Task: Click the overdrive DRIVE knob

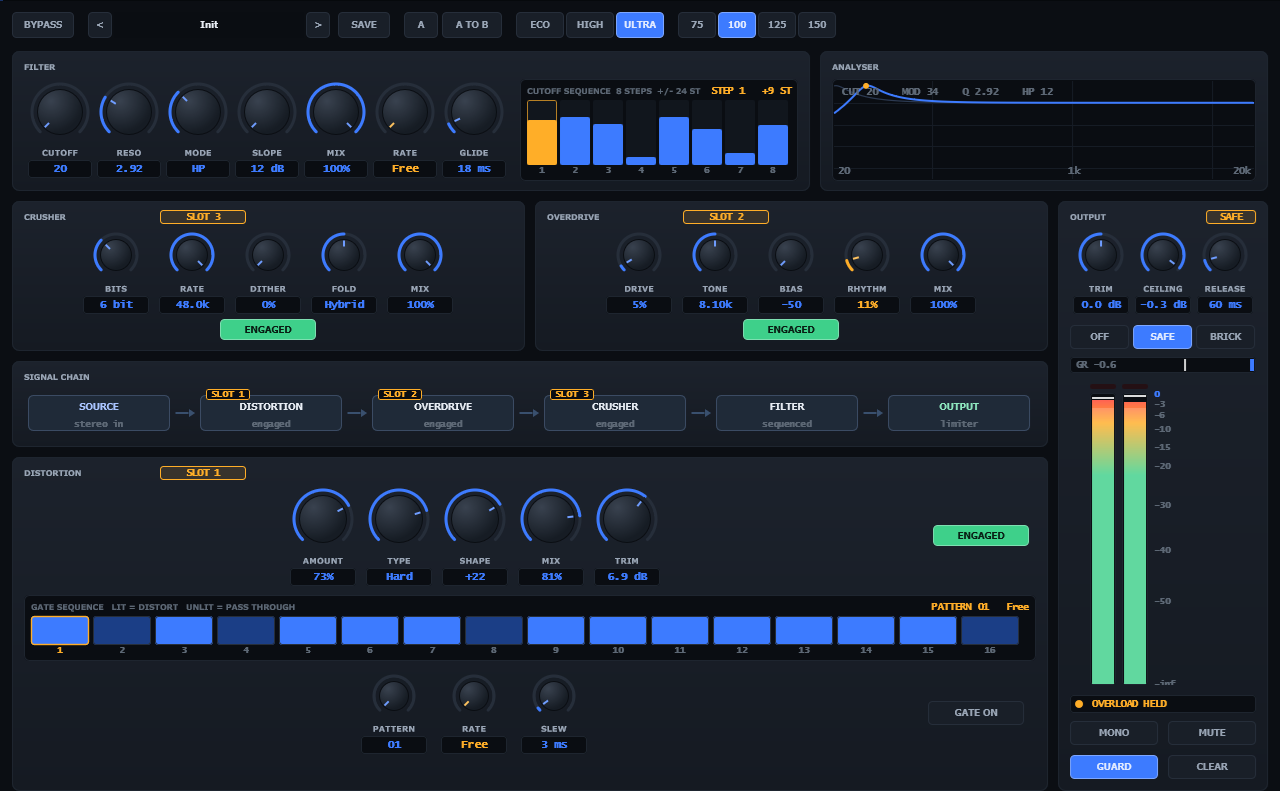Action: click(x=639, y=255)
